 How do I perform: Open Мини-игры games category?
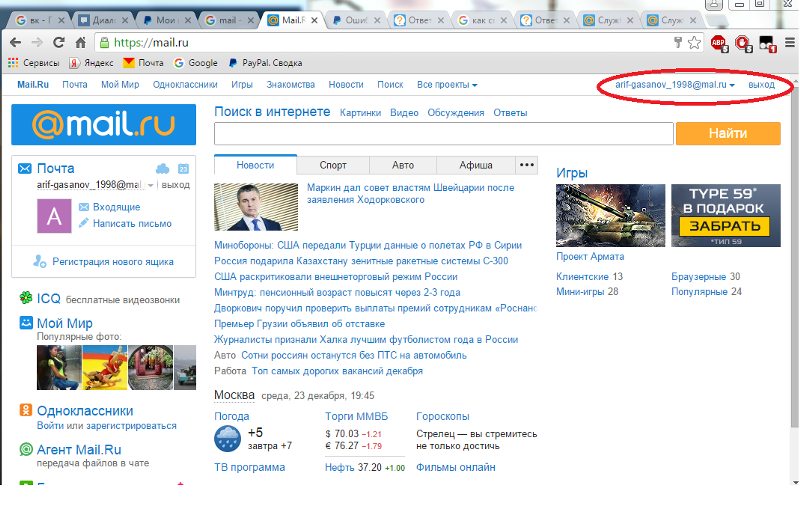tap(581, 292)
